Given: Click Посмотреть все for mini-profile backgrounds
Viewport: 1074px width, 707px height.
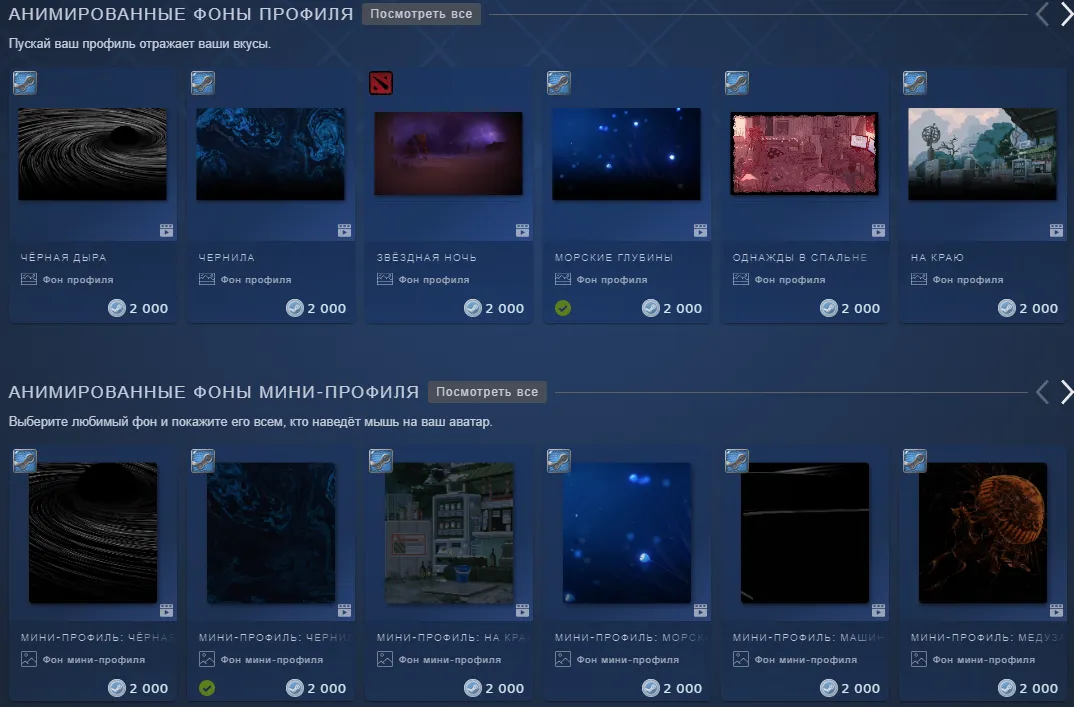Looking at the screenshot, I should 487,392.
